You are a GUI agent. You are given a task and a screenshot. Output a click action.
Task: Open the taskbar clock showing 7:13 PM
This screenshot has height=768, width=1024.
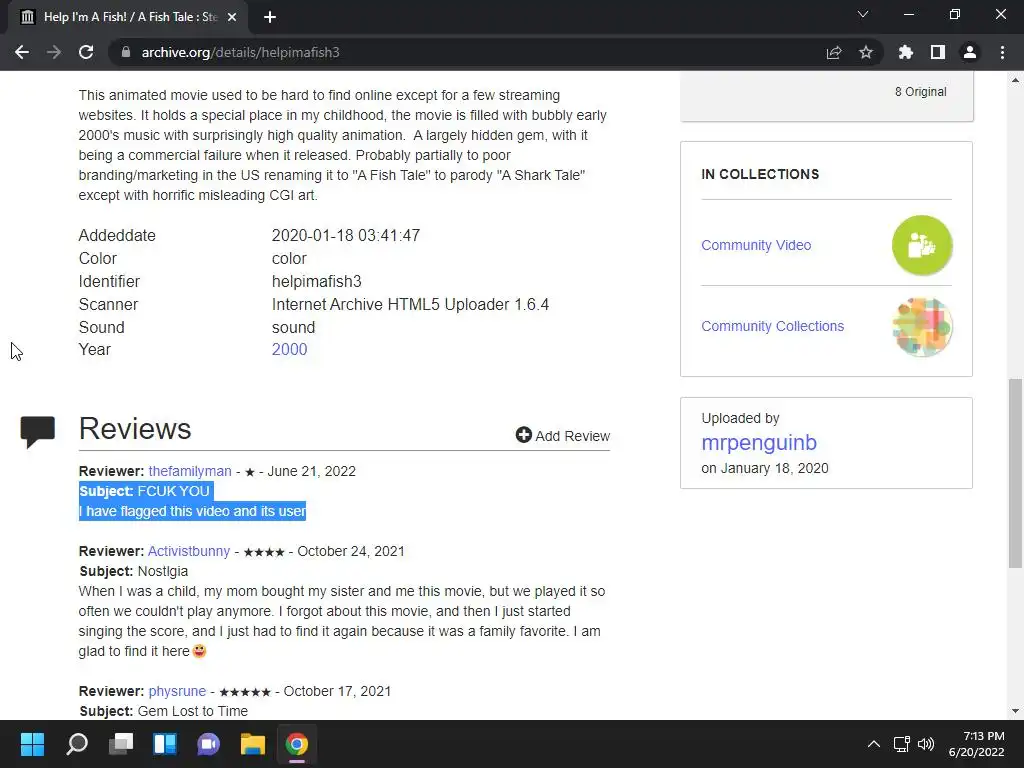[x=977, y=744]
